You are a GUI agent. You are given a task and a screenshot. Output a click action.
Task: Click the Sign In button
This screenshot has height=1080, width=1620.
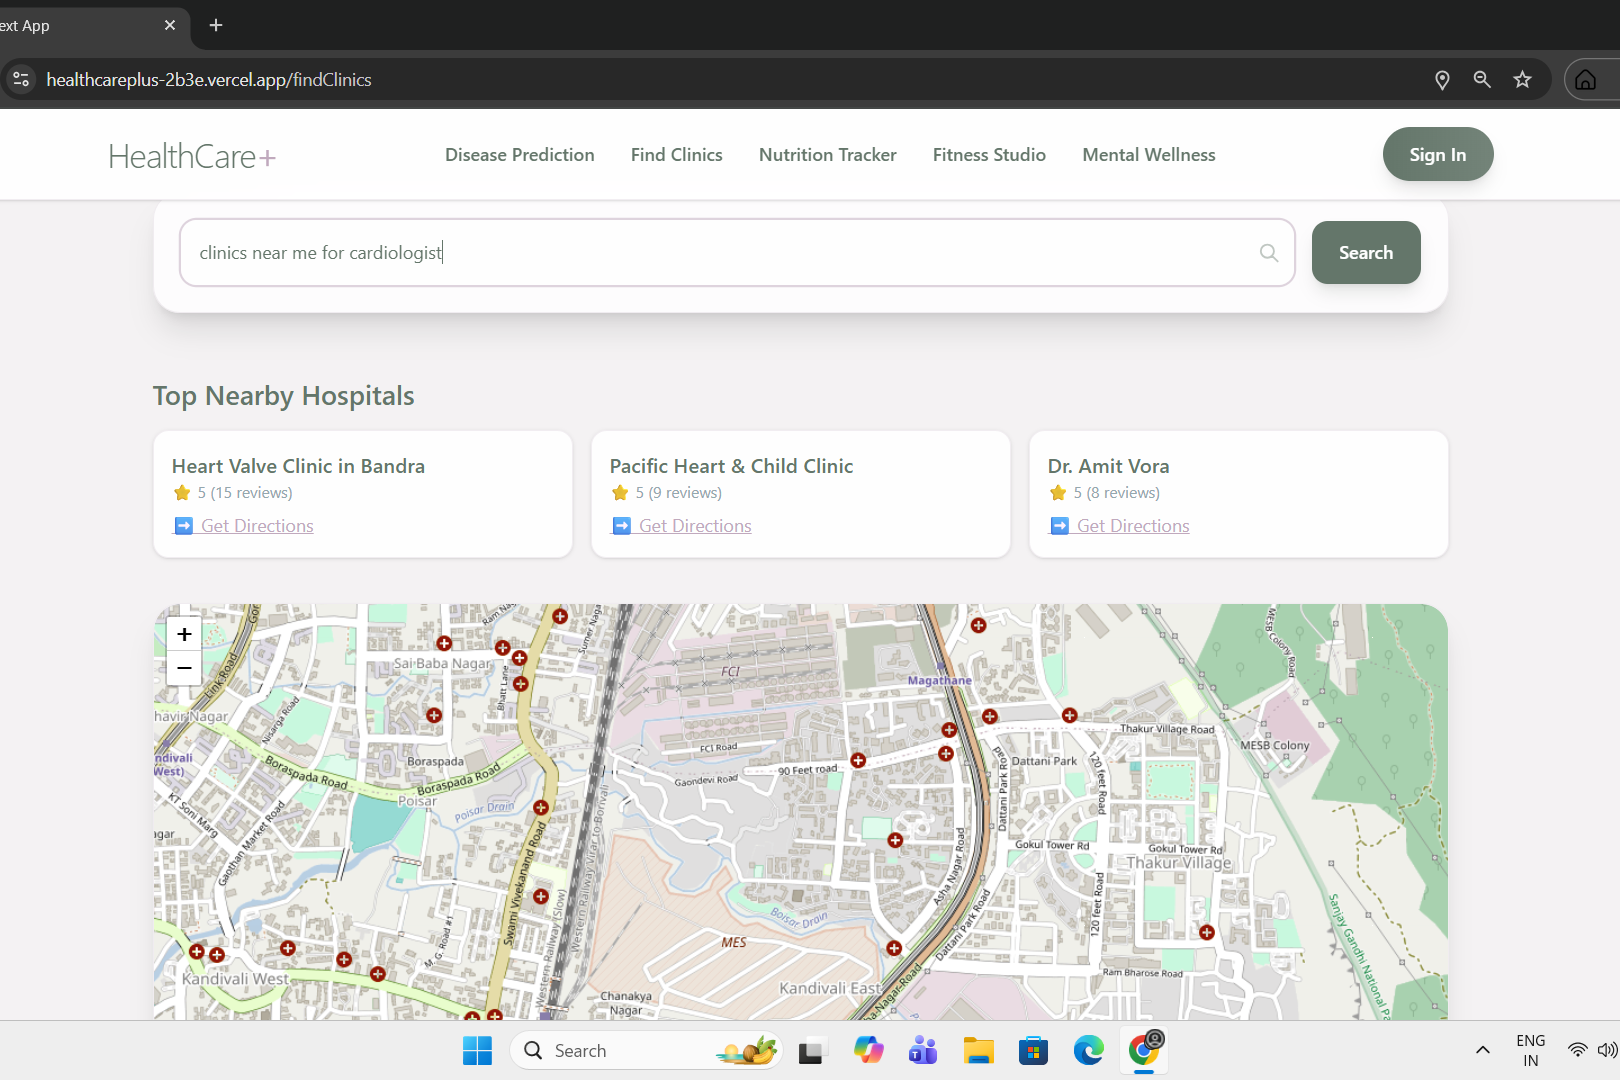point(1438,154)
